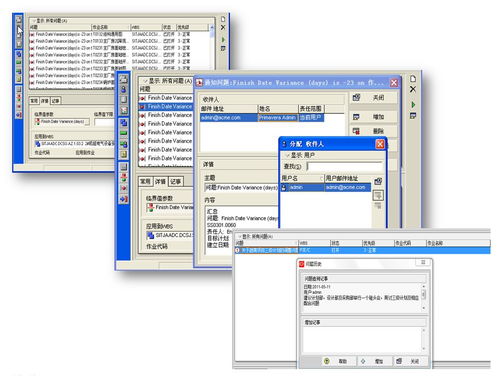Switch to the 记事 tab in the middle window

[x=175, y=181]
